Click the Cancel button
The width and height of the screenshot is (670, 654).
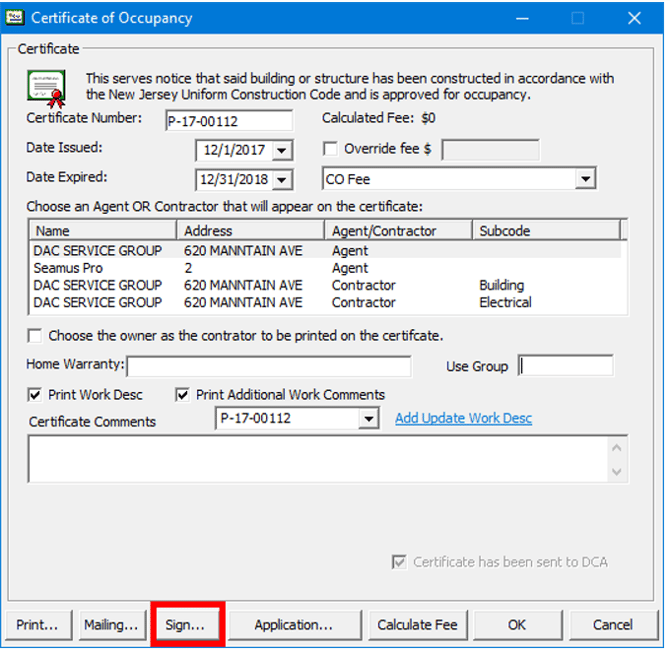click(613, 625)
